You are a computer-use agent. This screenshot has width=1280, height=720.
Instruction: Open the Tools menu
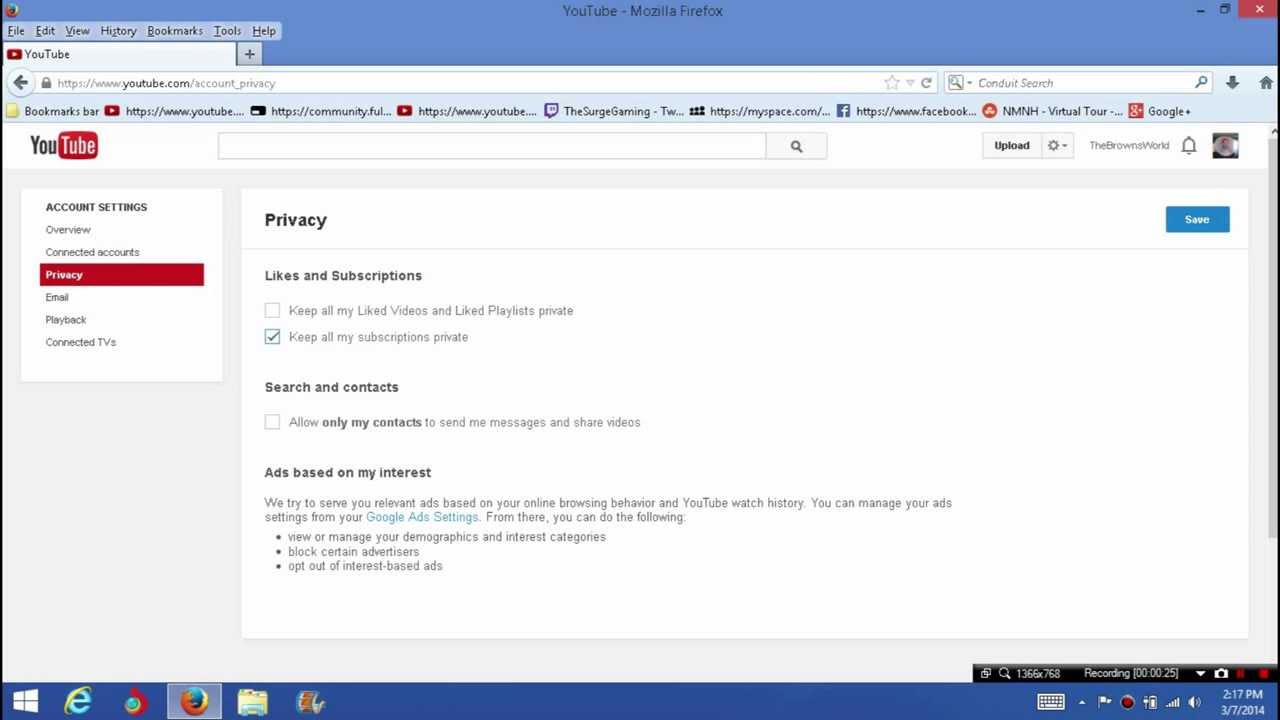227,31
